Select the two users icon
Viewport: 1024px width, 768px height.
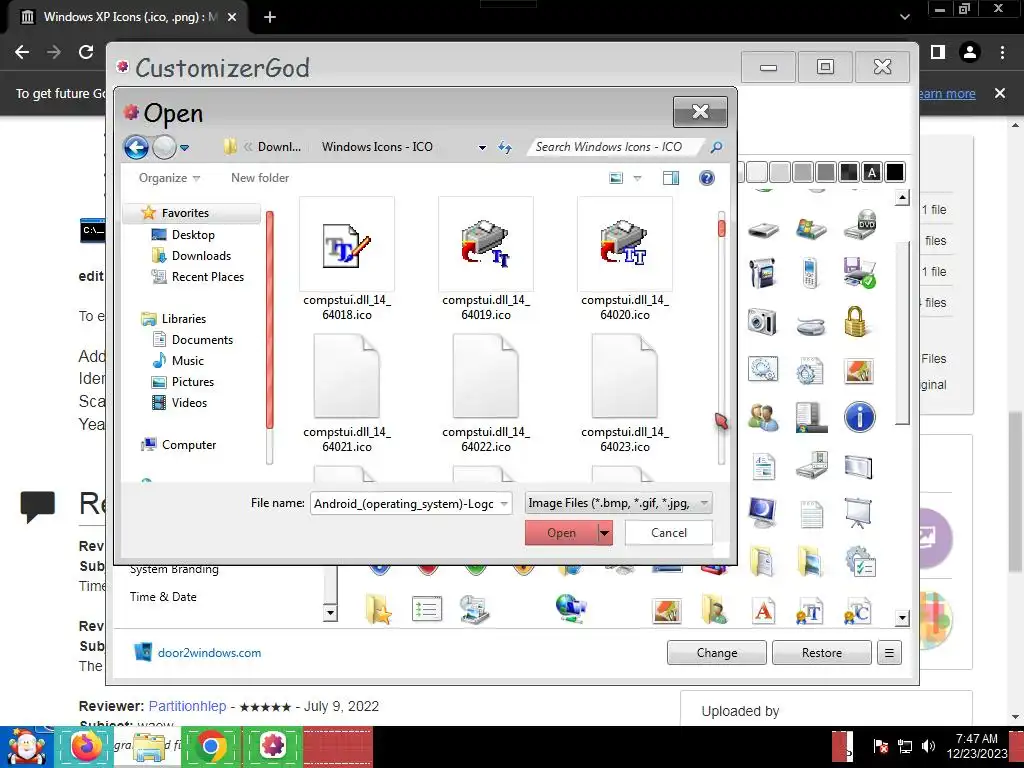762,417
